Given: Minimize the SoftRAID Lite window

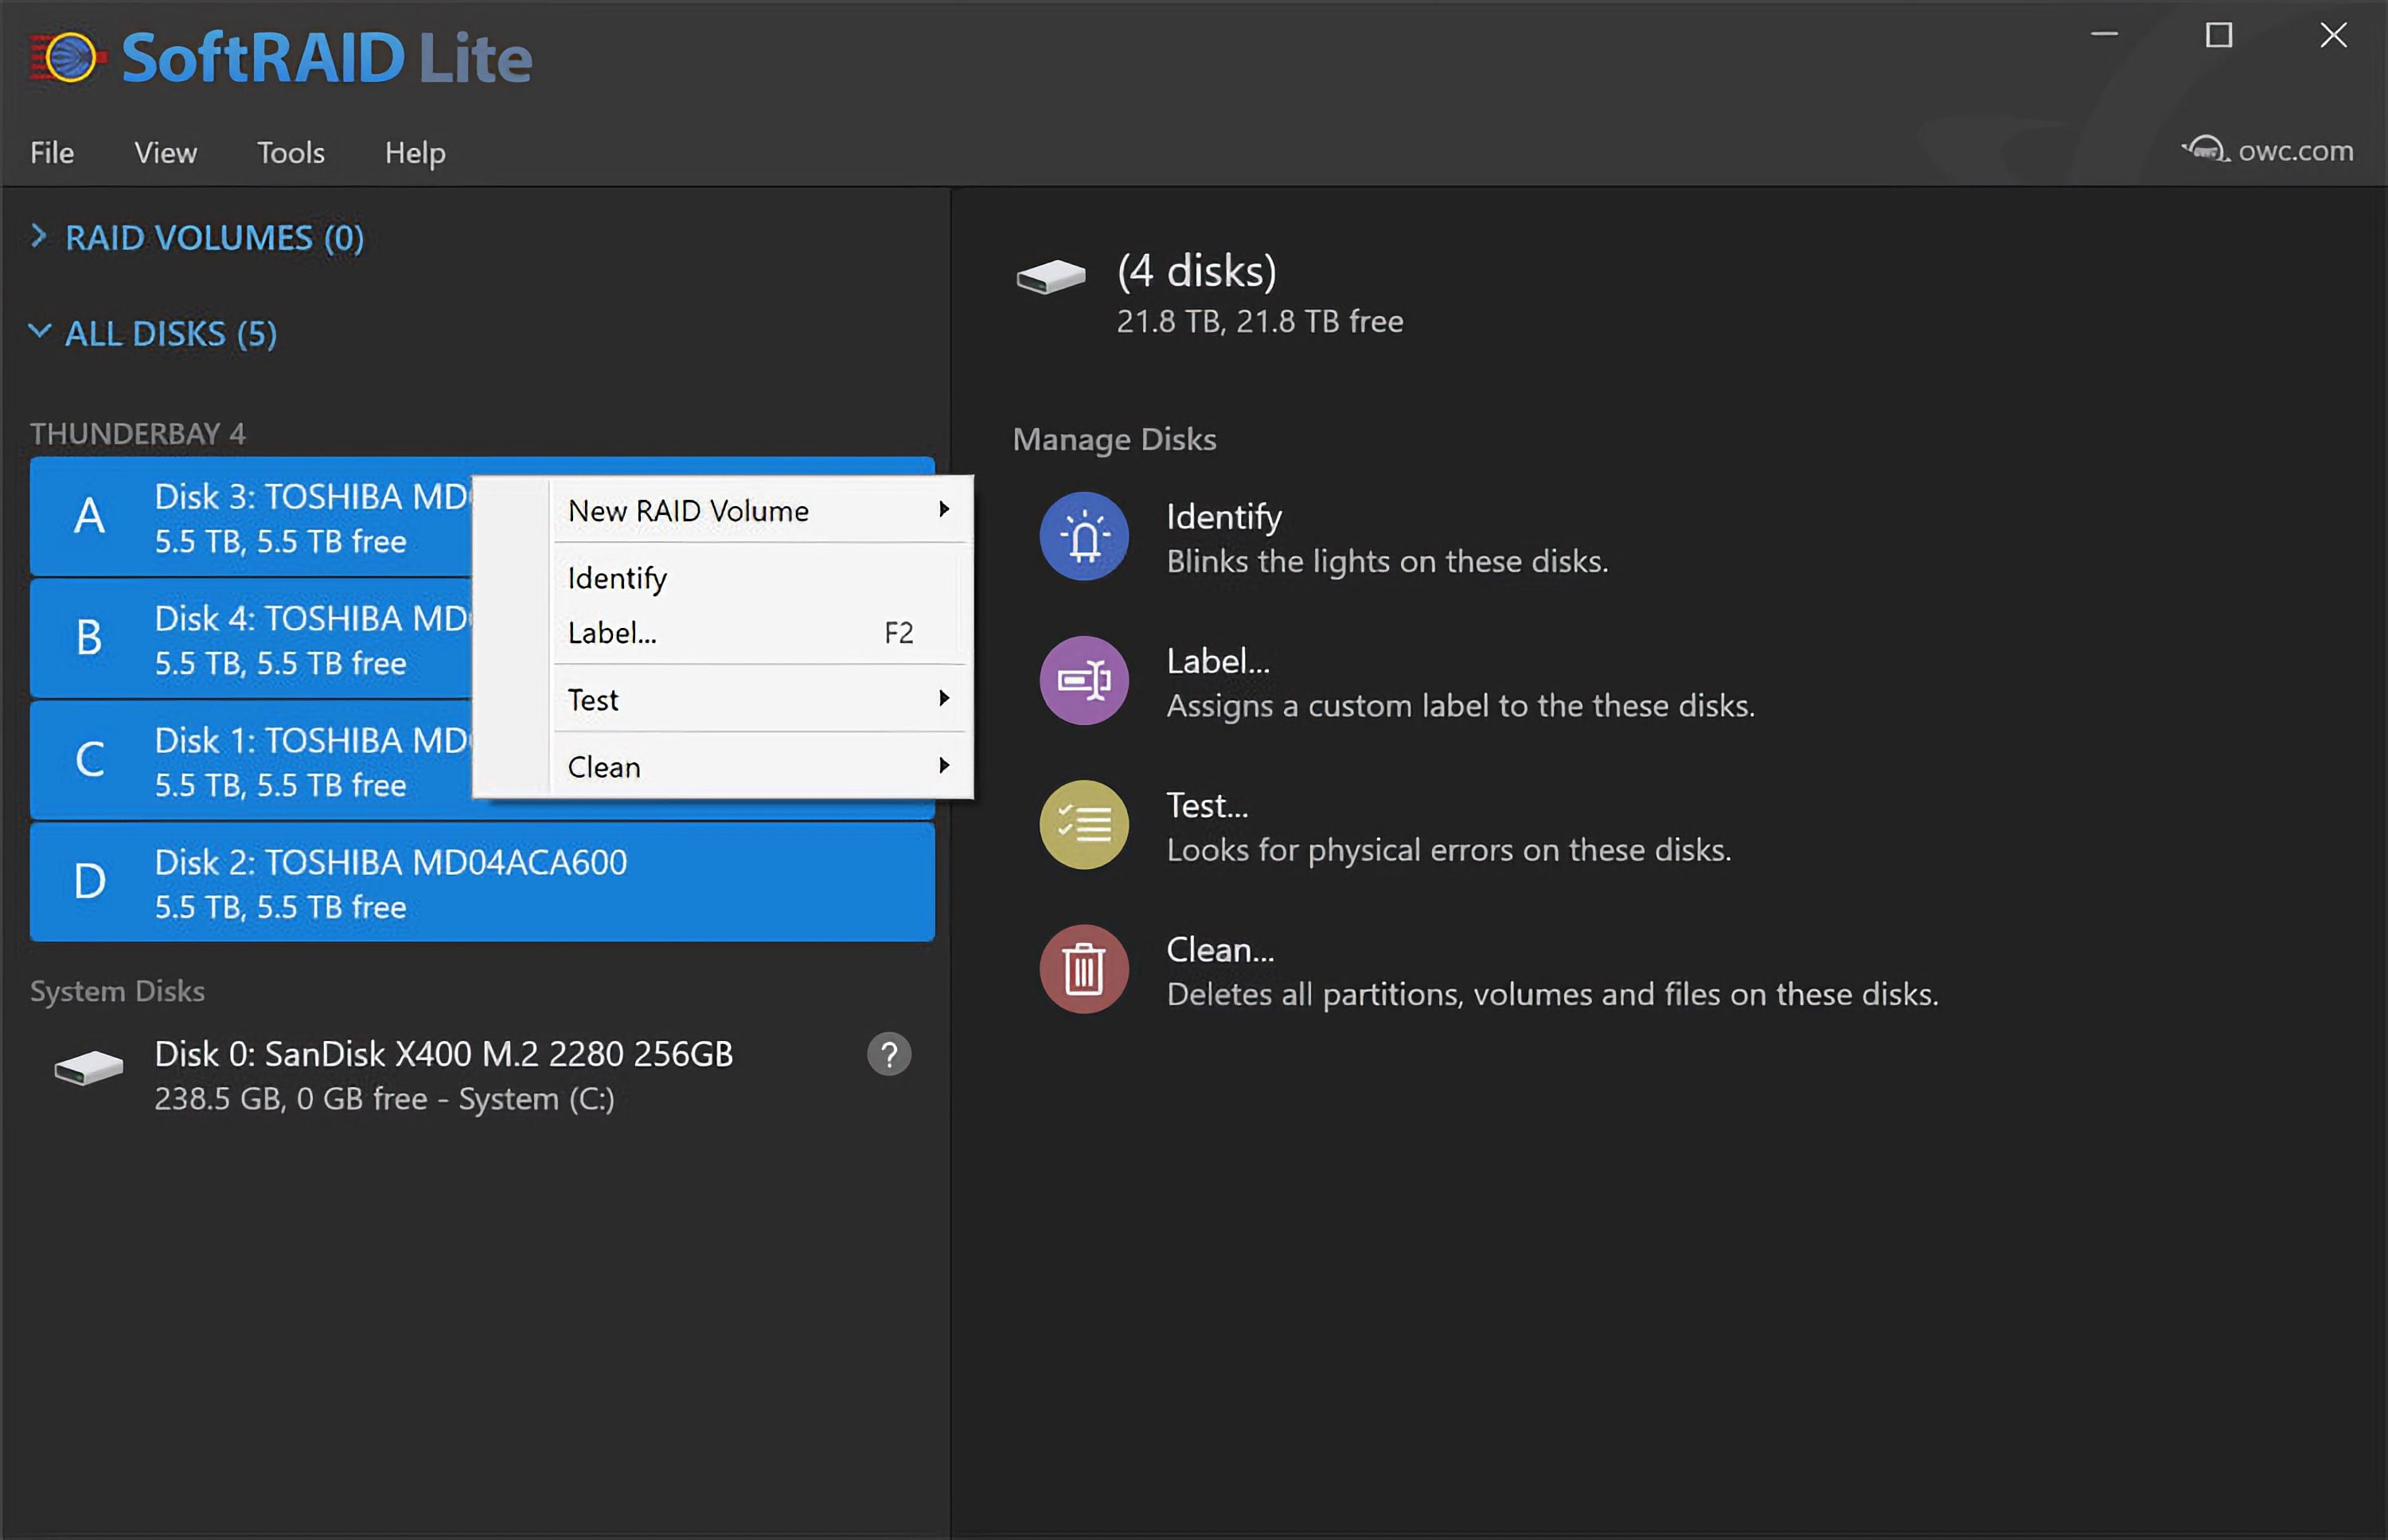Looking at the screenshot, I should tap(2104, 35).
